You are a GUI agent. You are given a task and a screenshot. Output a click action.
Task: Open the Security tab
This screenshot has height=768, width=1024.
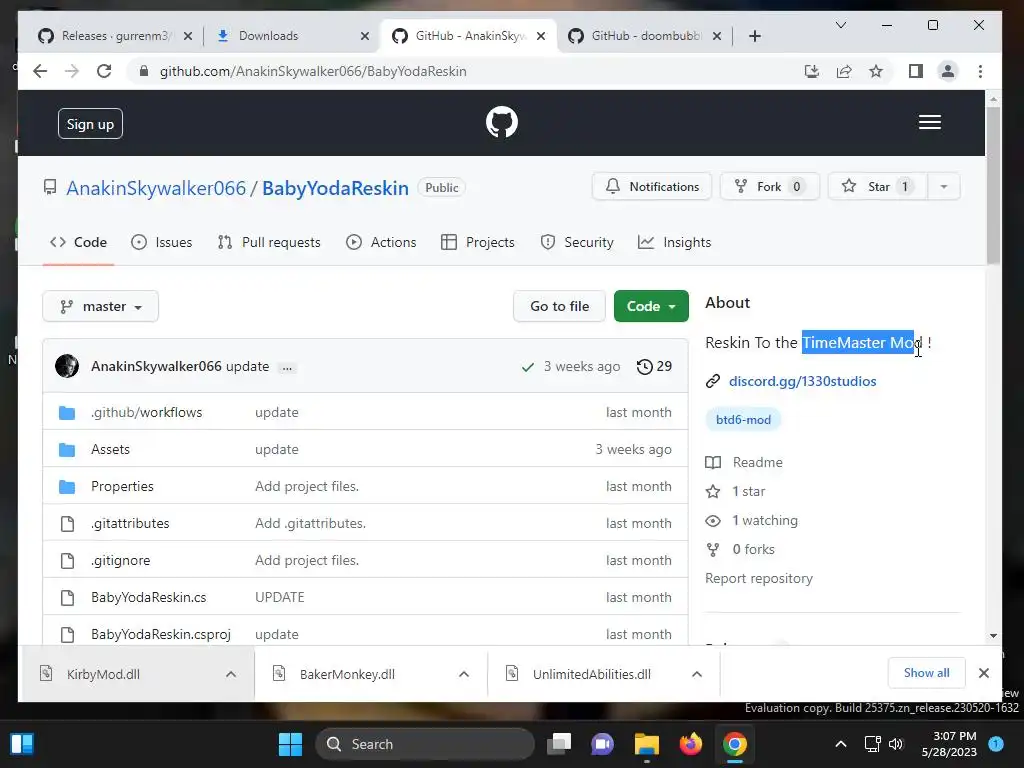[577, 242]
